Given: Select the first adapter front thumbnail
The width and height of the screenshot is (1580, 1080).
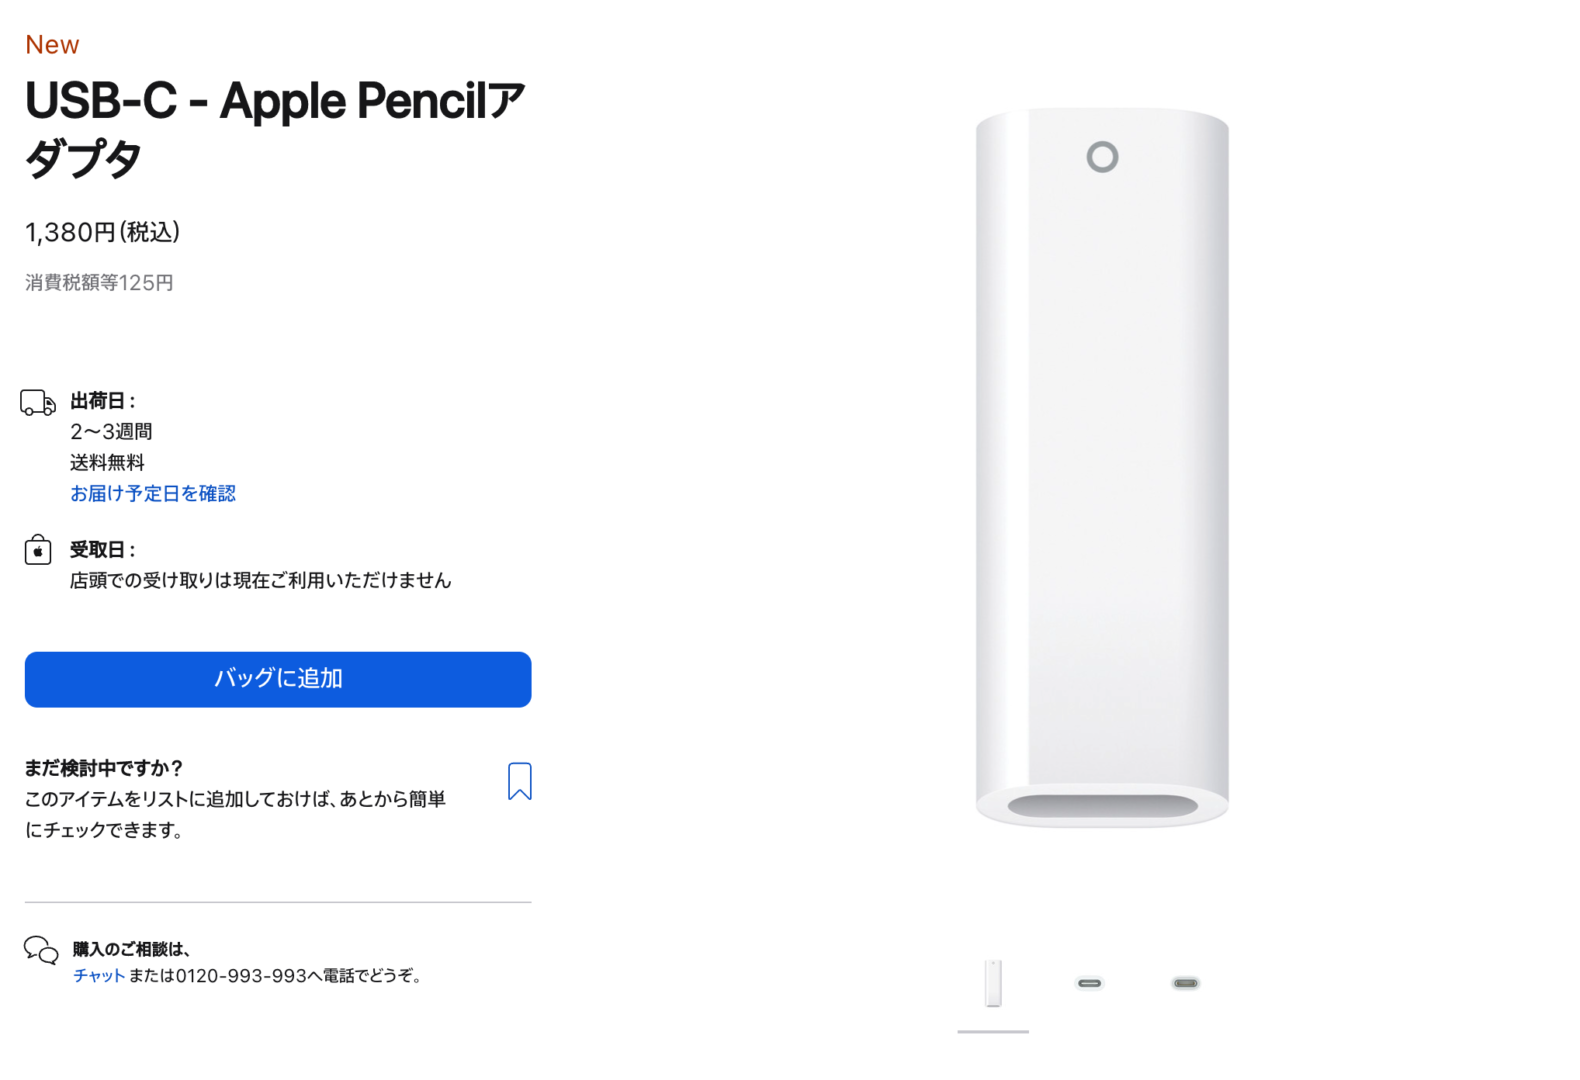Looking at the screenshot, I should 993,984.
